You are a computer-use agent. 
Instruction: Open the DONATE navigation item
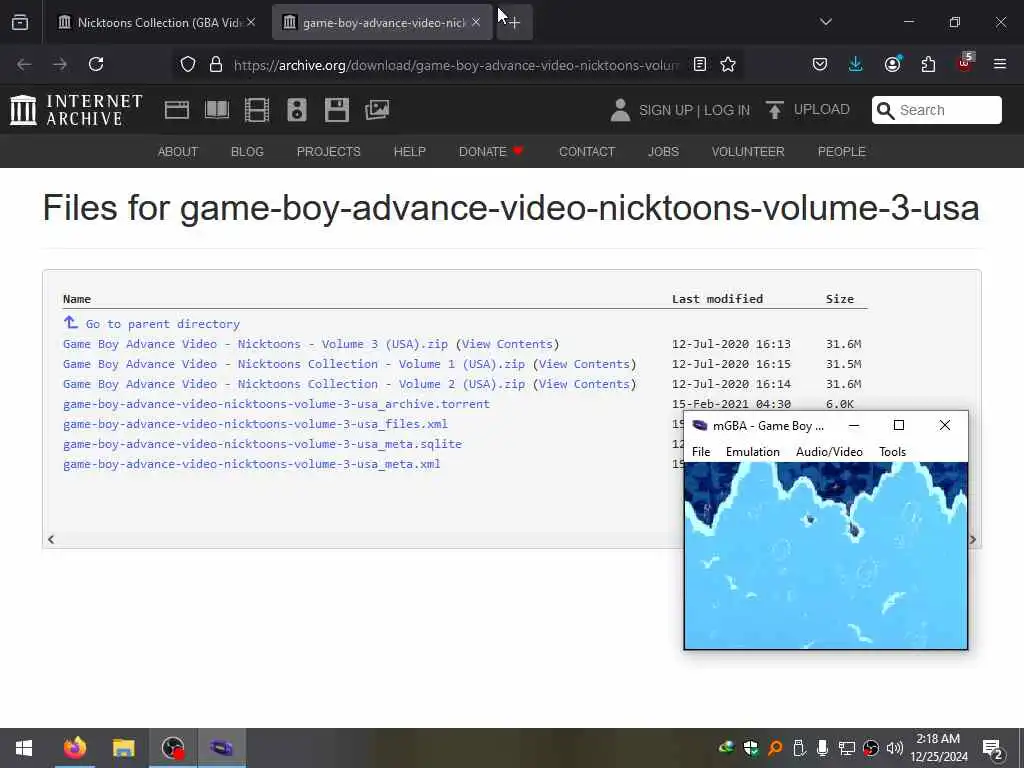[x=491, y=152]
